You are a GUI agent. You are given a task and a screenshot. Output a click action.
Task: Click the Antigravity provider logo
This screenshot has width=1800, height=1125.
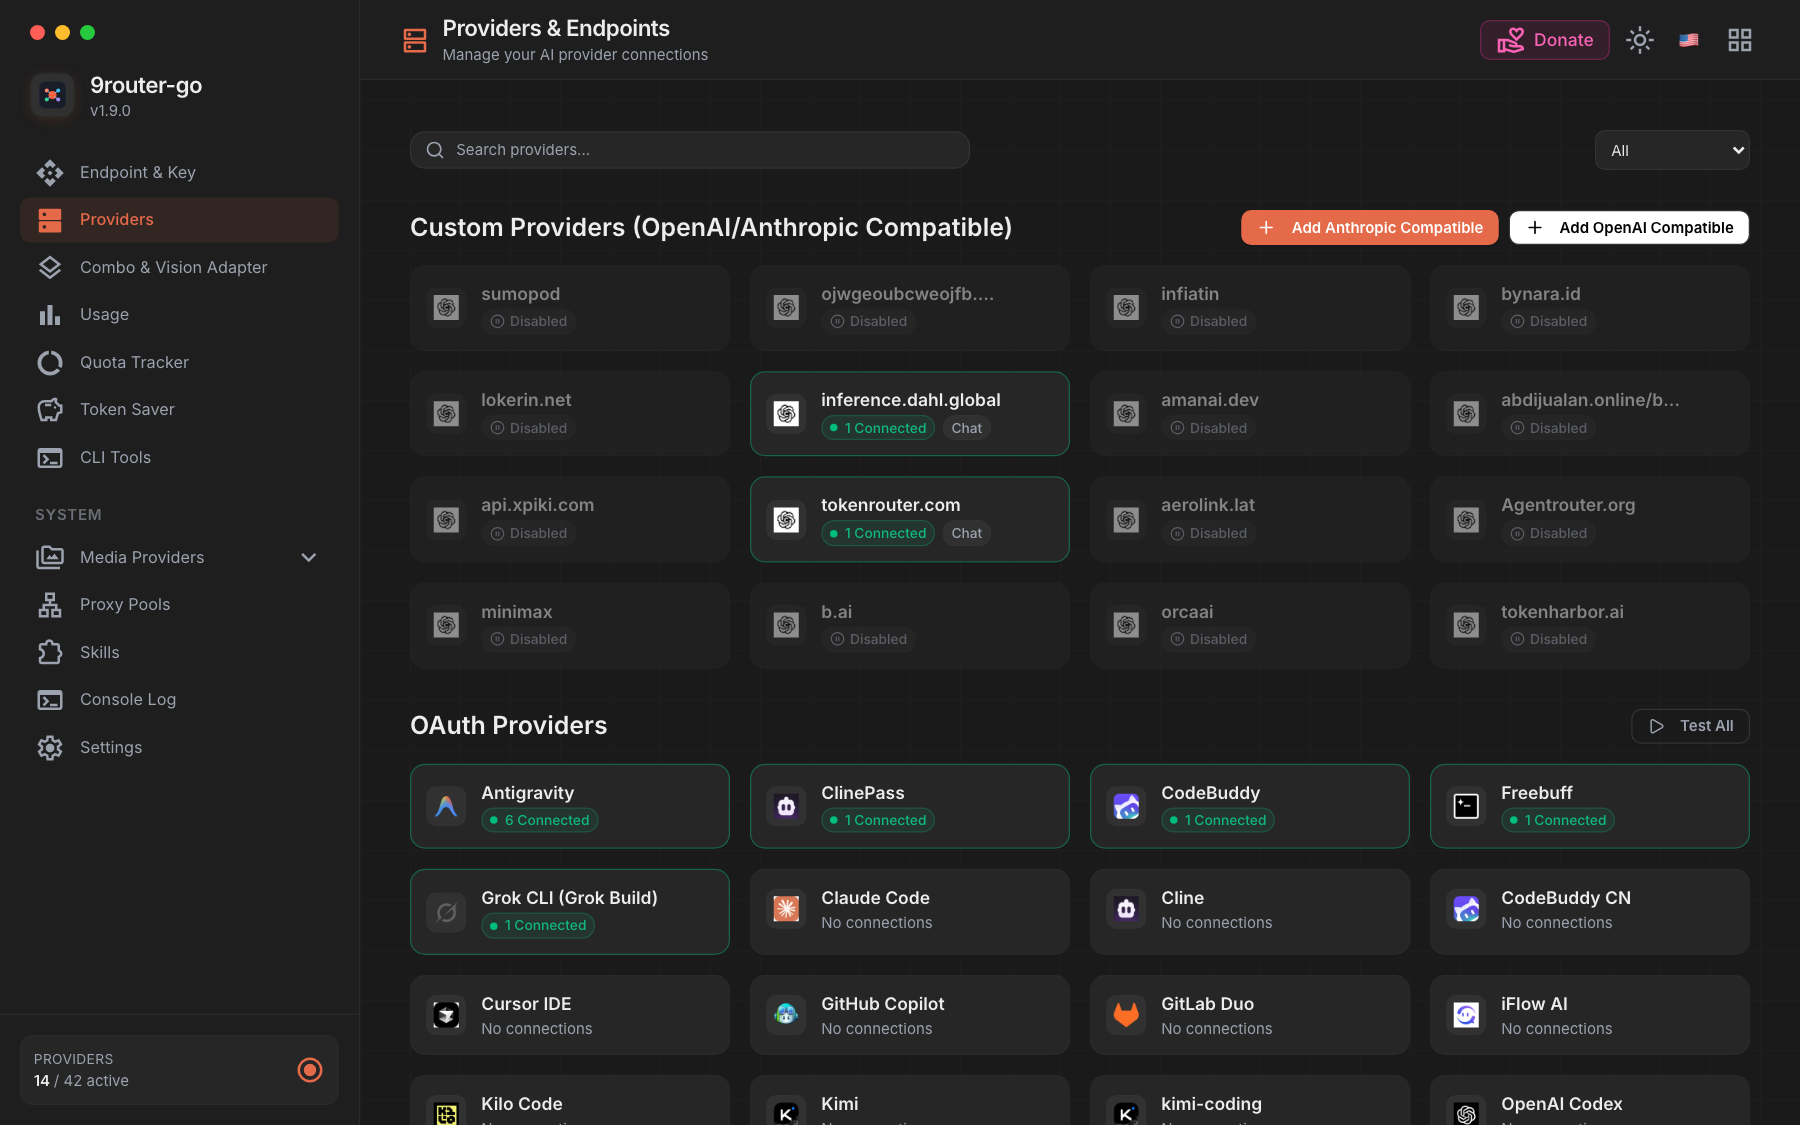[x=446, y=806]
